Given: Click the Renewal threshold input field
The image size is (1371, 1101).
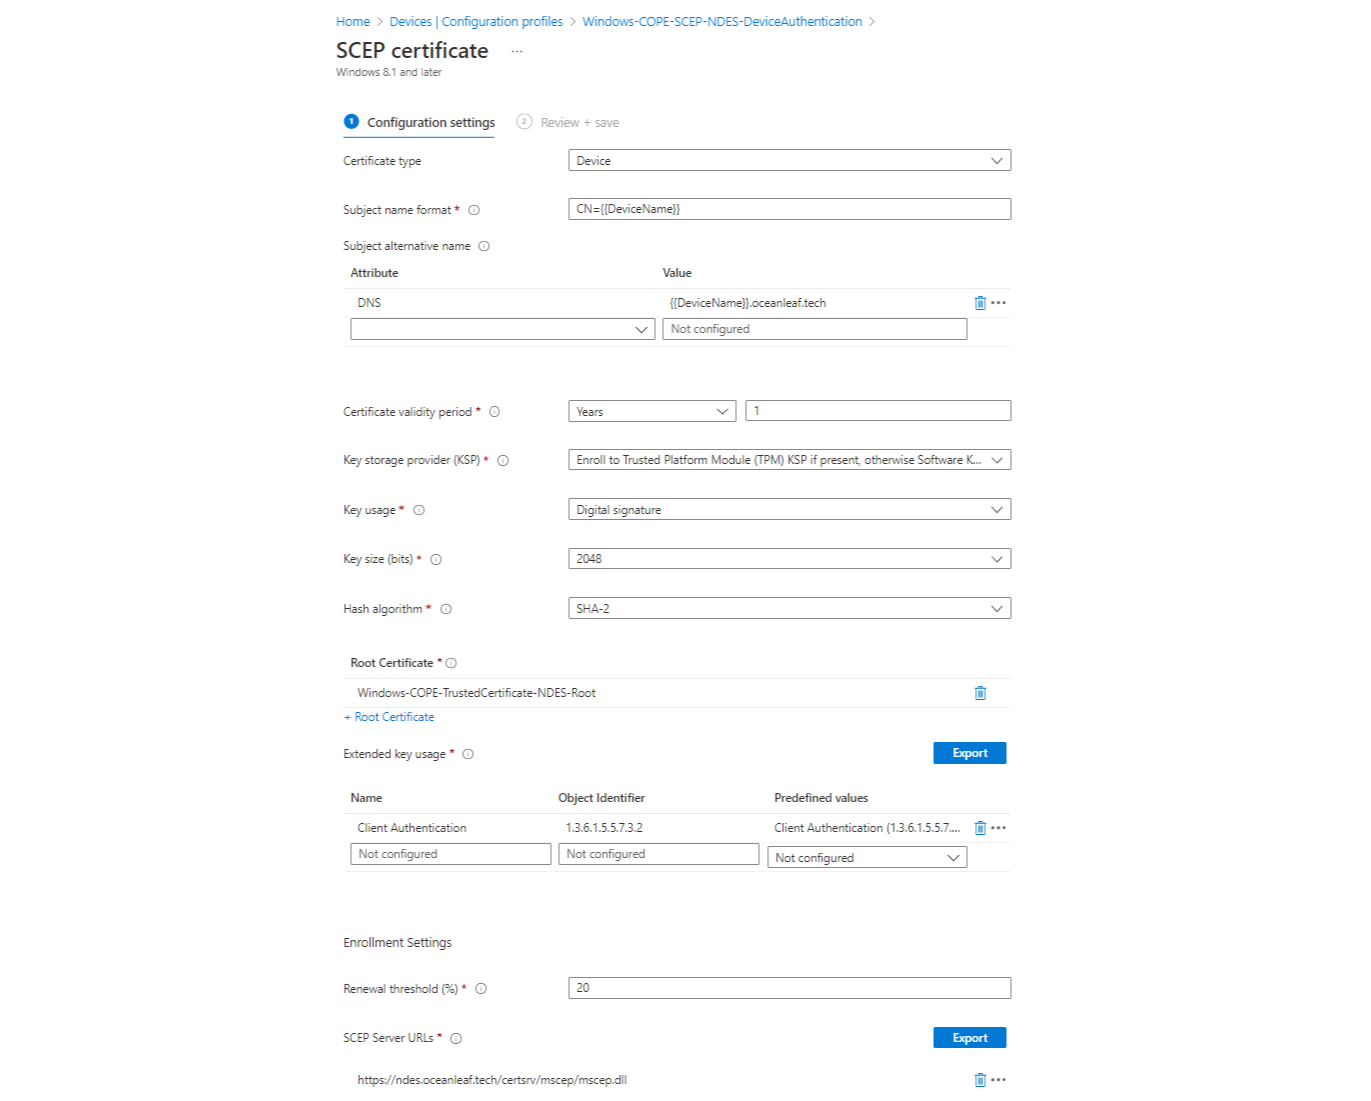Looking at the screenshot, I should coord(789,987).
